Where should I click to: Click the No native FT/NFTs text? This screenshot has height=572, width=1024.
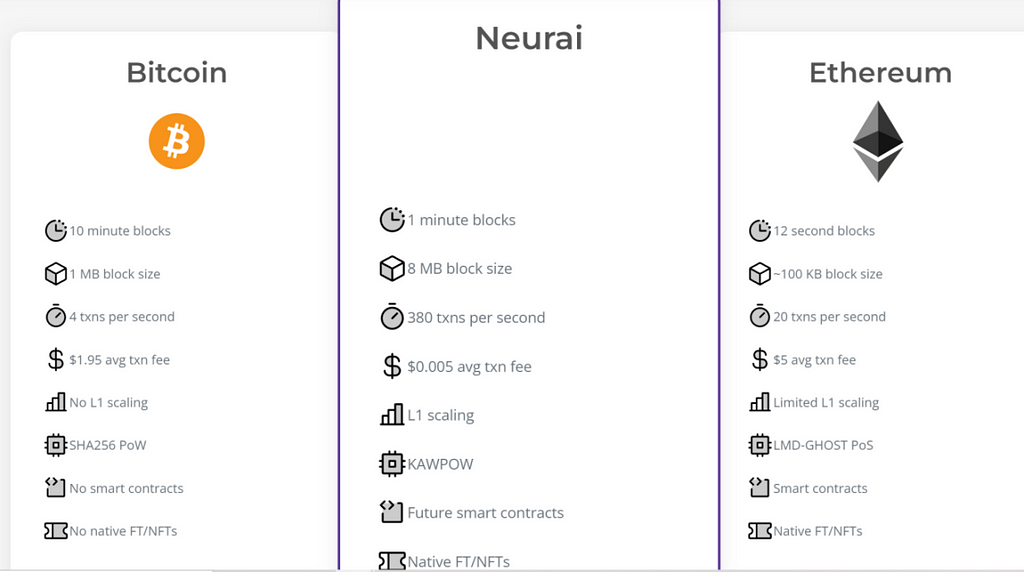pos(123,531)
